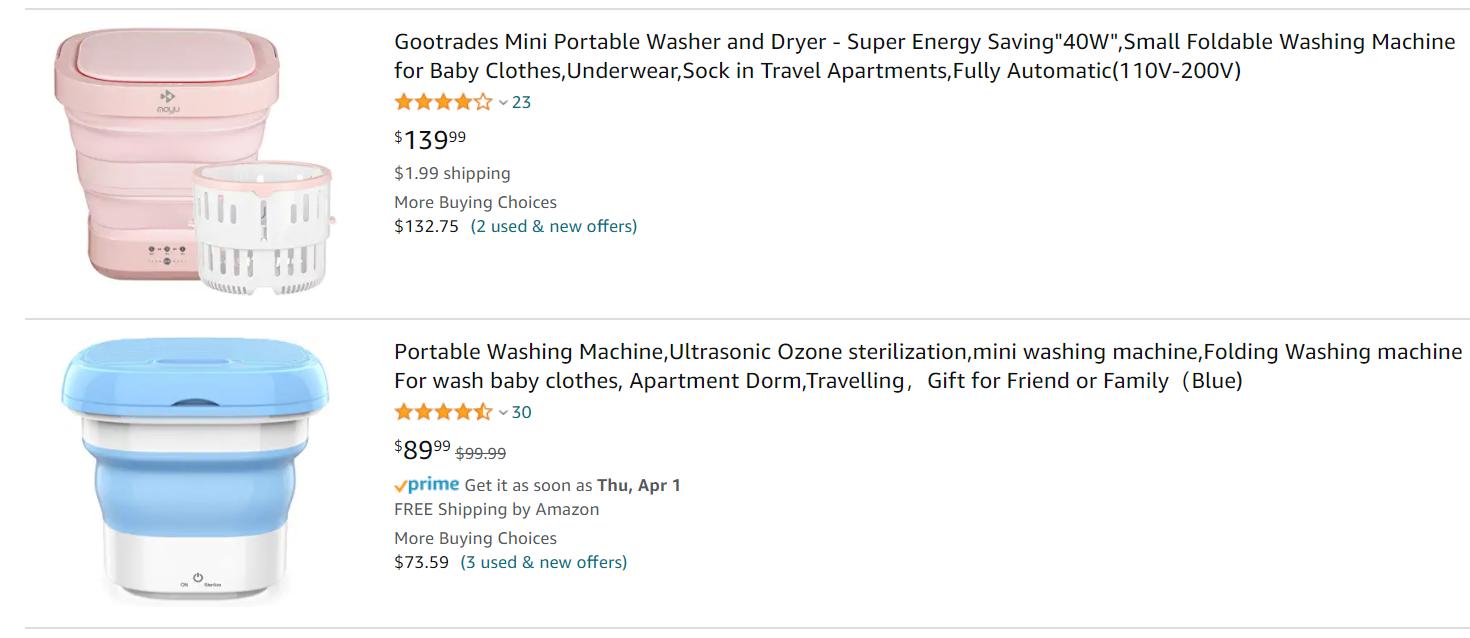Screen dimensions: 1470x638
Task: Click the $139.99 price
Action: [x=430, y=140]
